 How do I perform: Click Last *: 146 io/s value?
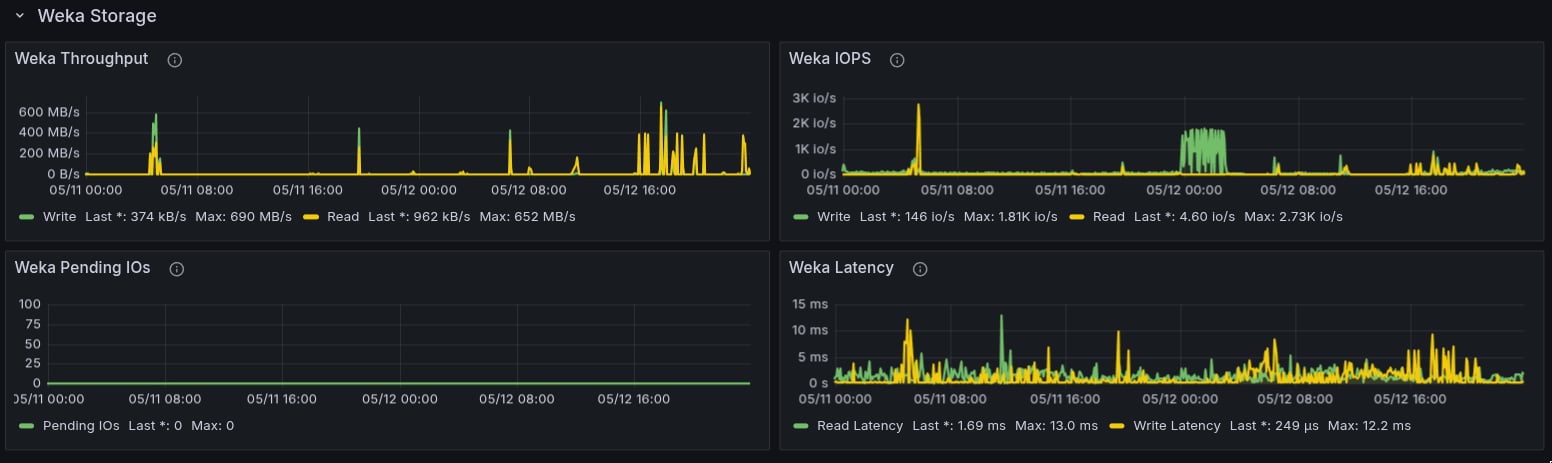click(x=907, y=217)
